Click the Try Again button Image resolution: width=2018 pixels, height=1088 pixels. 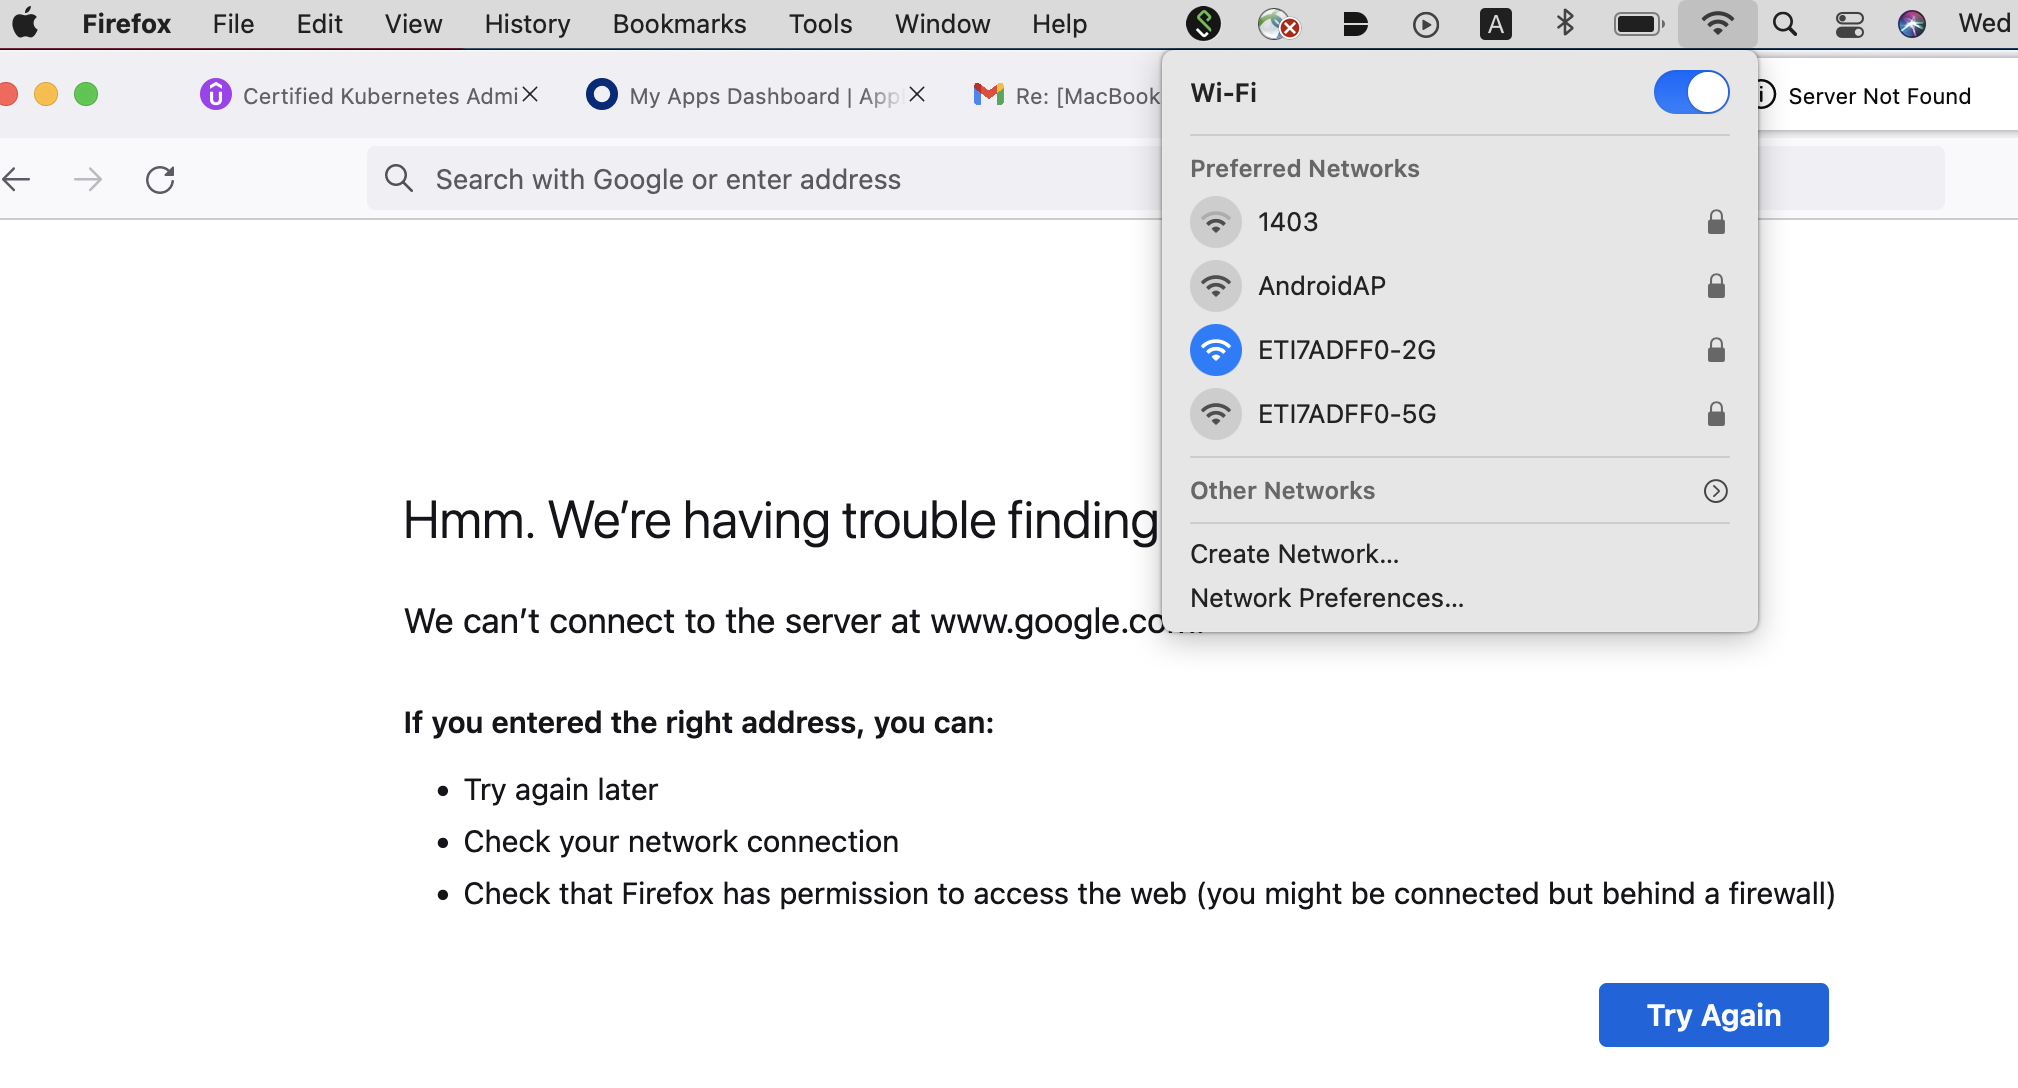(x=1713, y=1015)
